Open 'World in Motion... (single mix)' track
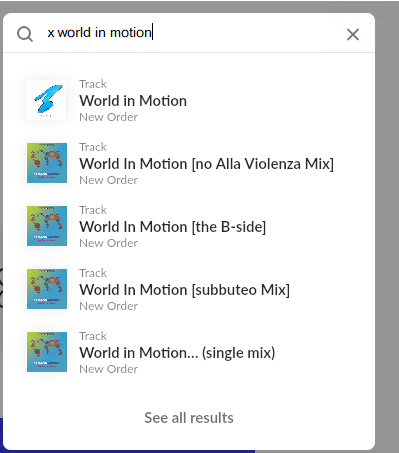 point(177,353)
